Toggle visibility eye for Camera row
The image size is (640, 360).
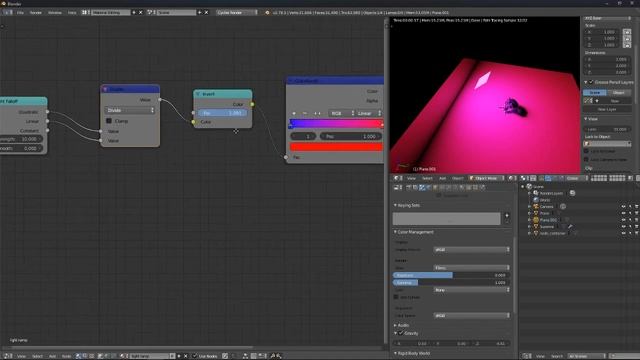(623, 207)
